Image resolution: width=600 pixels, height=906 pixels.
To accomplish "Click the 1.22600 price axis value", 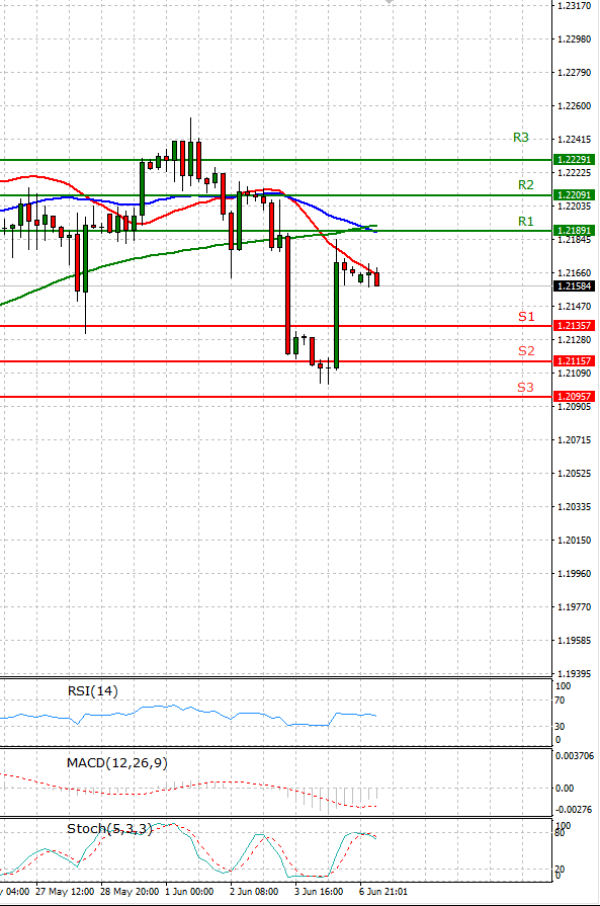I will point(574,106).
